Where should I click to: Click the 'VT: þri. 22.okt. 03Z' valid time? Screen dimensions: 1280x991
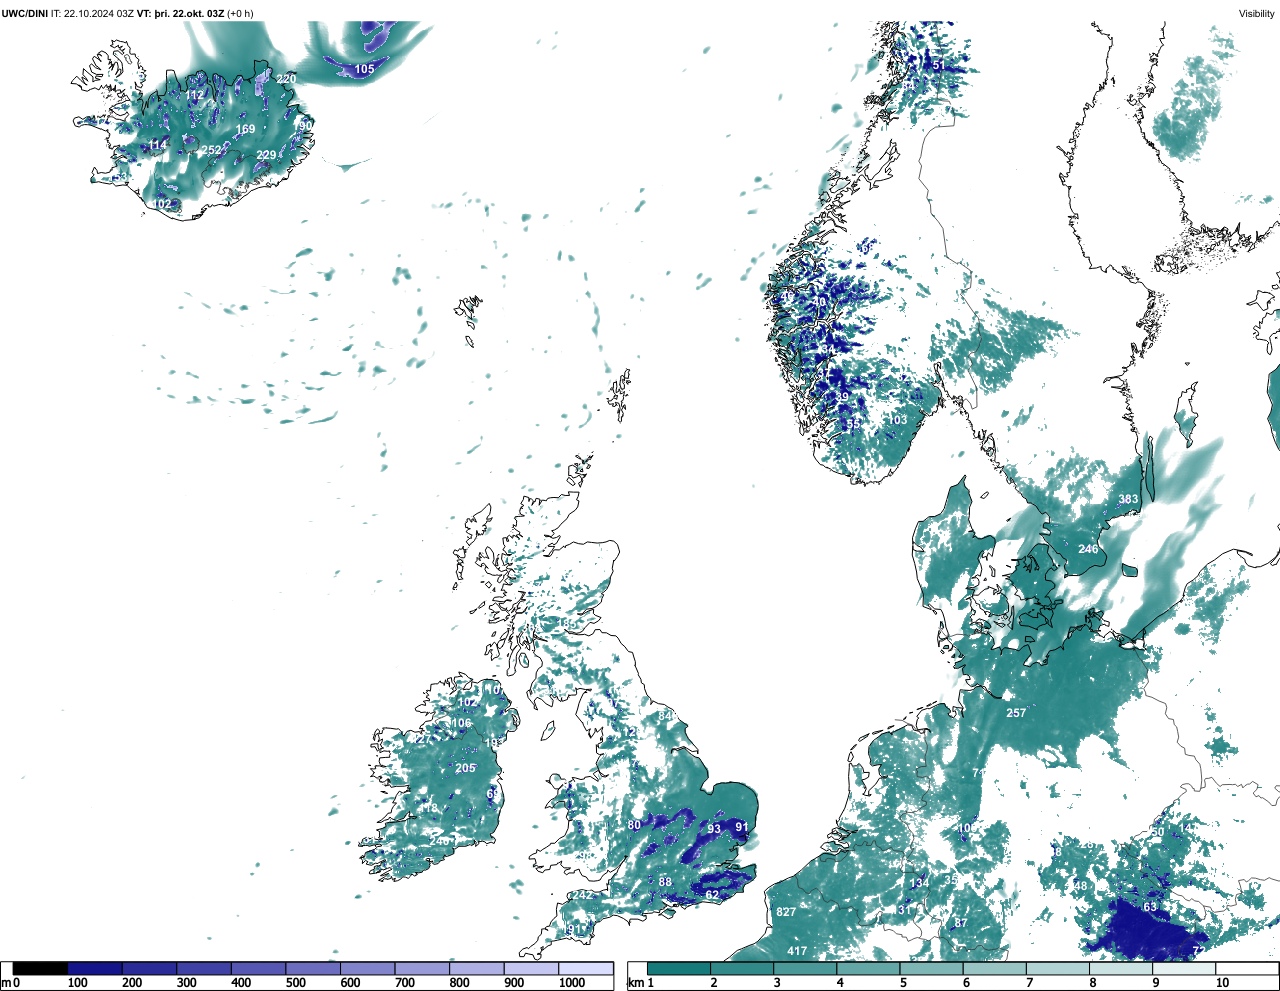180,13
